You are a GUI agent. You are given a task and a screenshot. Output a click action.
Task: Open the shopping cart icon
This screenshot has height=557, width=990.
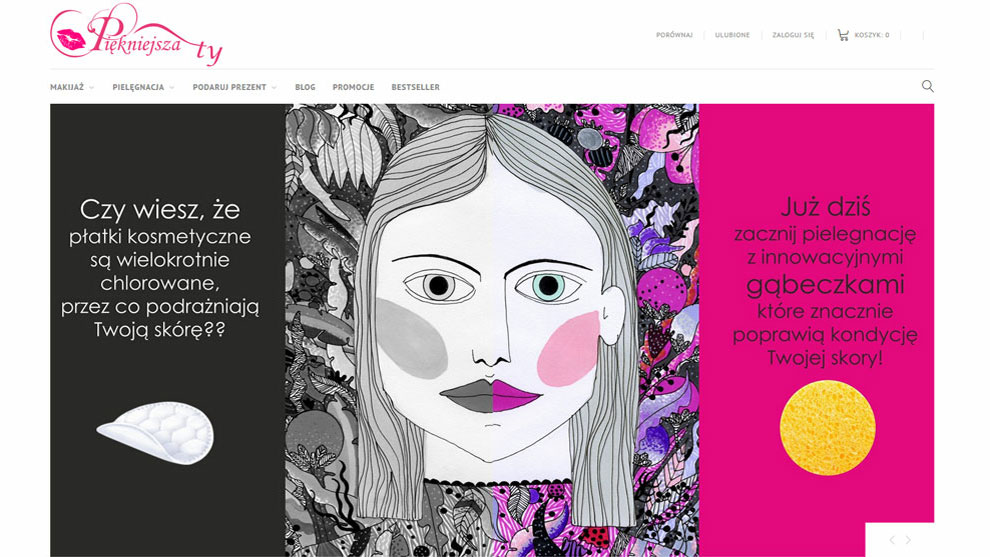click(x=843, y=35)
